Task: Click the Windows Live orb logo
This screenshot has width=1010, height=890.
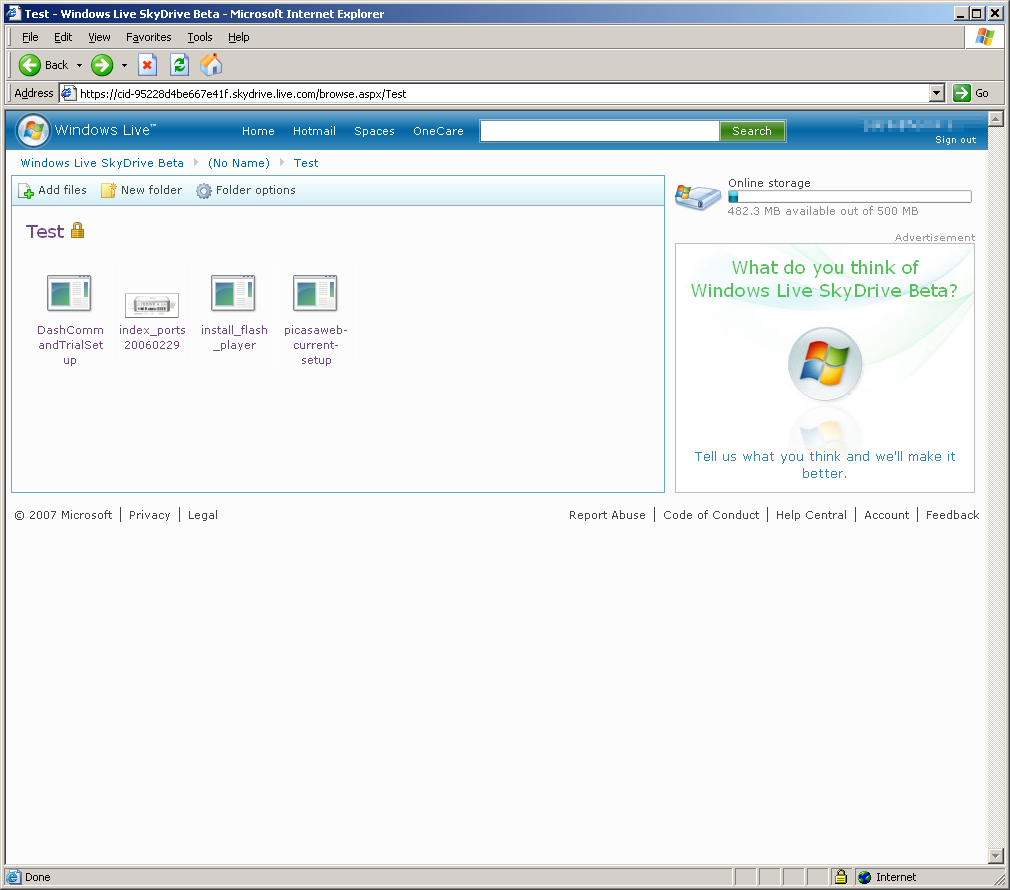Action: point(33,131)
